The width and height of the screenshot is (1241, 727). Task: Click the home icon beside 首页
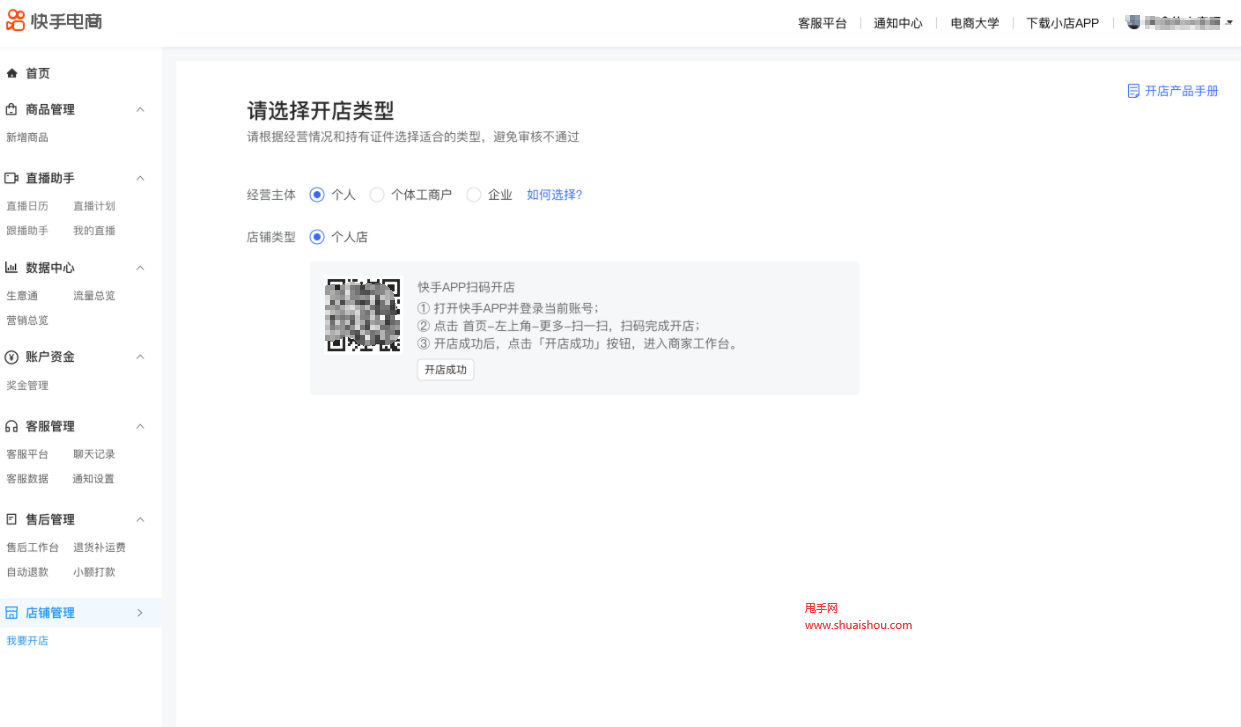pos(12,73)
